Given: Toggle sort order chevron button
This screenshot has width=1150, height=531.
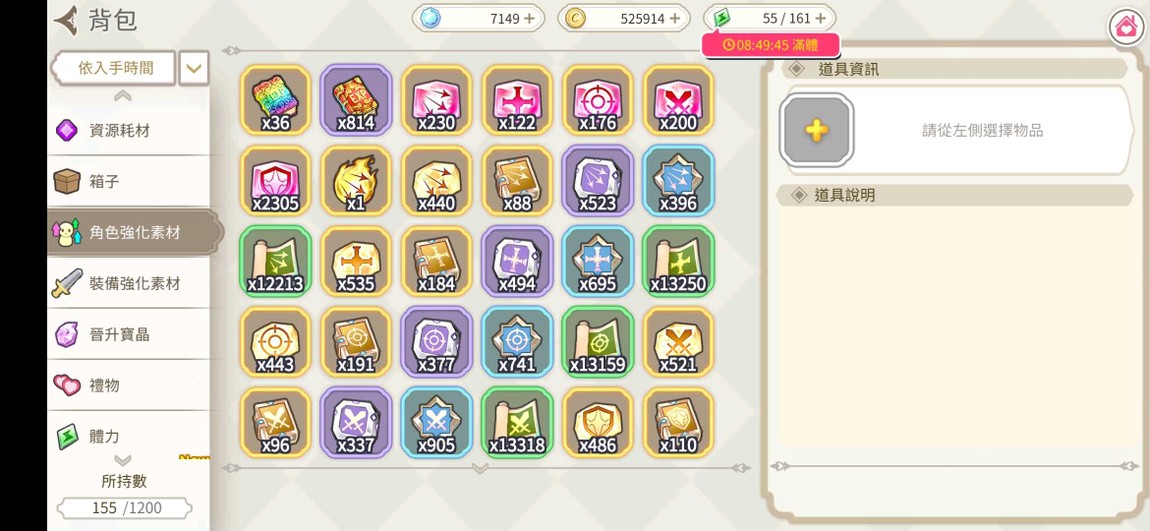Looking at the screenshot, I should click(x=193, y=68).
